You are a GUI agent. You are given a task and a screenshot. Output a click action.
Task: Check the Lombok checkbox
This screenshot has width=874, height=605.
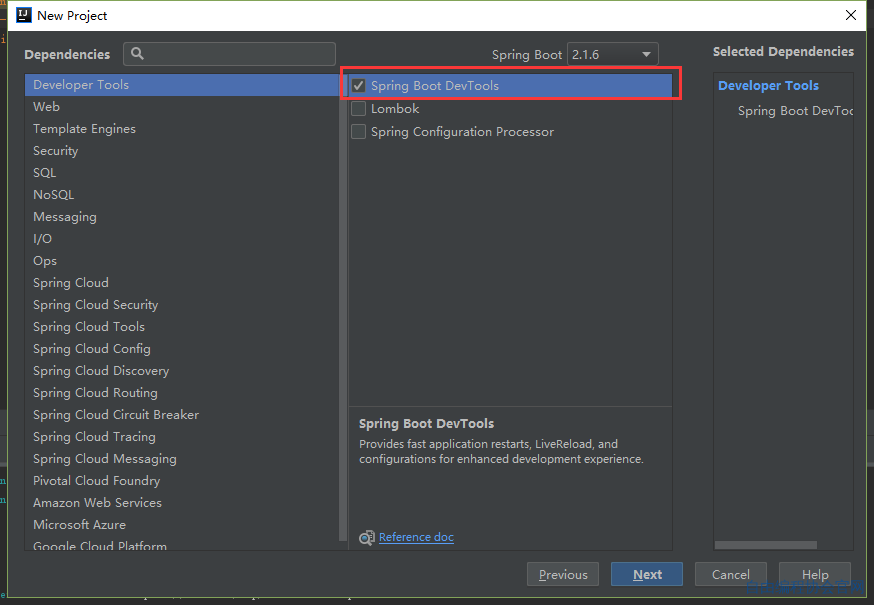[358, 109]
